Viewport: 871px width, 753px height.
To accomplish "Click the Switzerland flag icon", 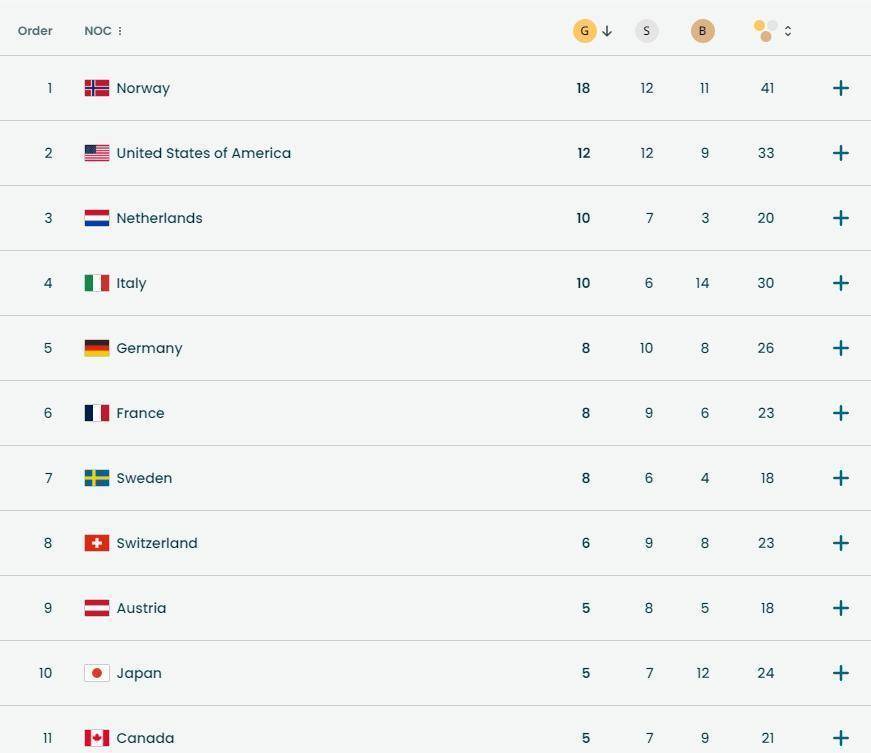I will (97, 543).
